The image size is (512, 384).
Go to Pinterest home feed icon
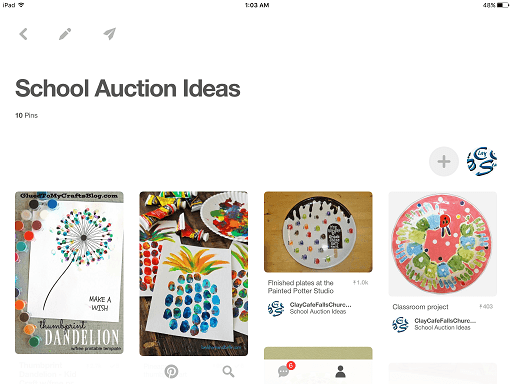(171, 371)
